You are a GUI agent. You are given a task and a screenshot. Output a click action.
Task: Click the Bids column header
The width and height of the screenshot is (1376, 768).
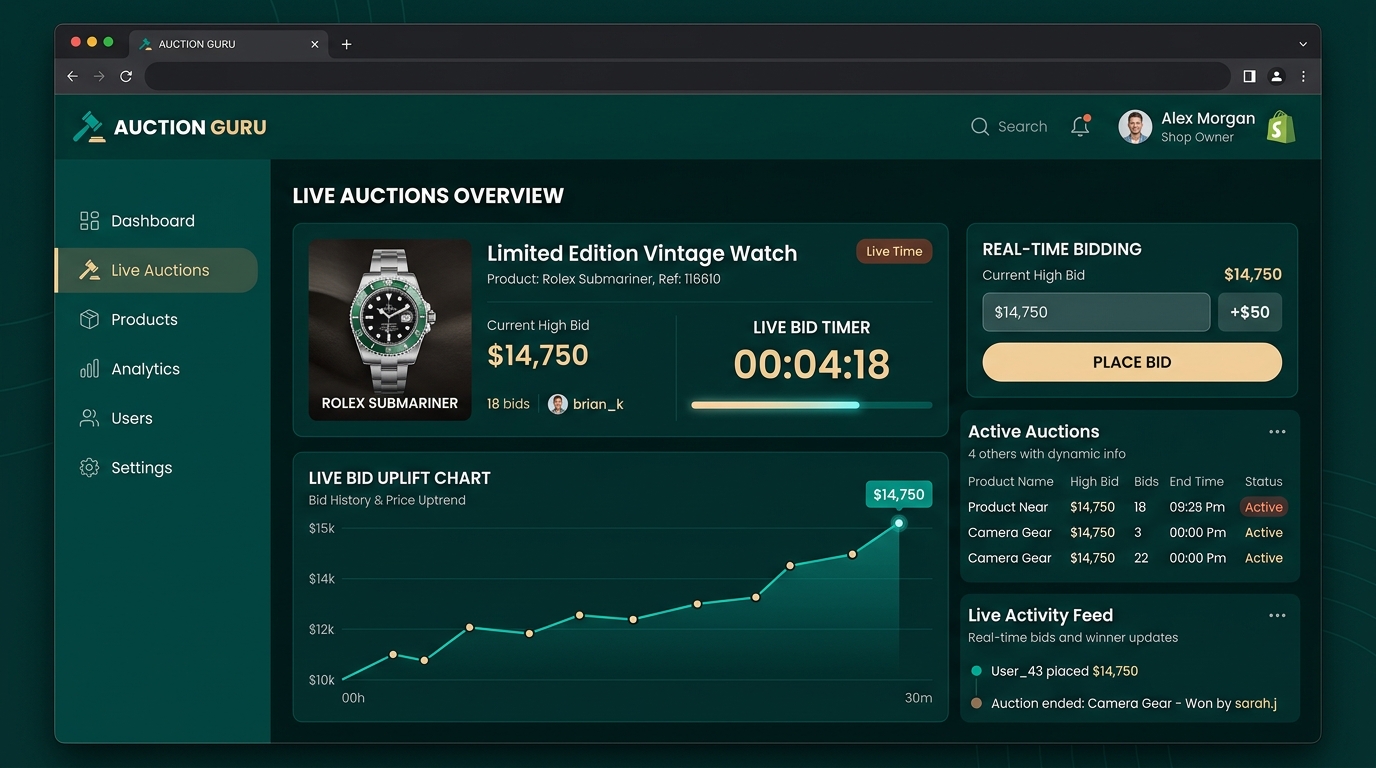tap(1146, 482)
